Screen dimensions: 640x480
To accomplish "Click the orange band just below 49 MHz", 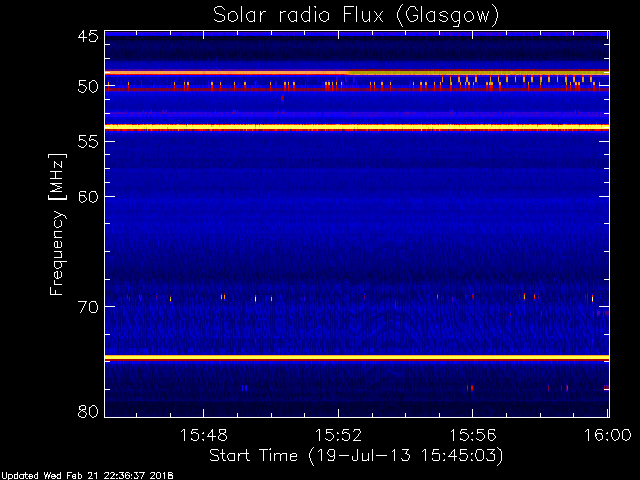I will (357, 73).
